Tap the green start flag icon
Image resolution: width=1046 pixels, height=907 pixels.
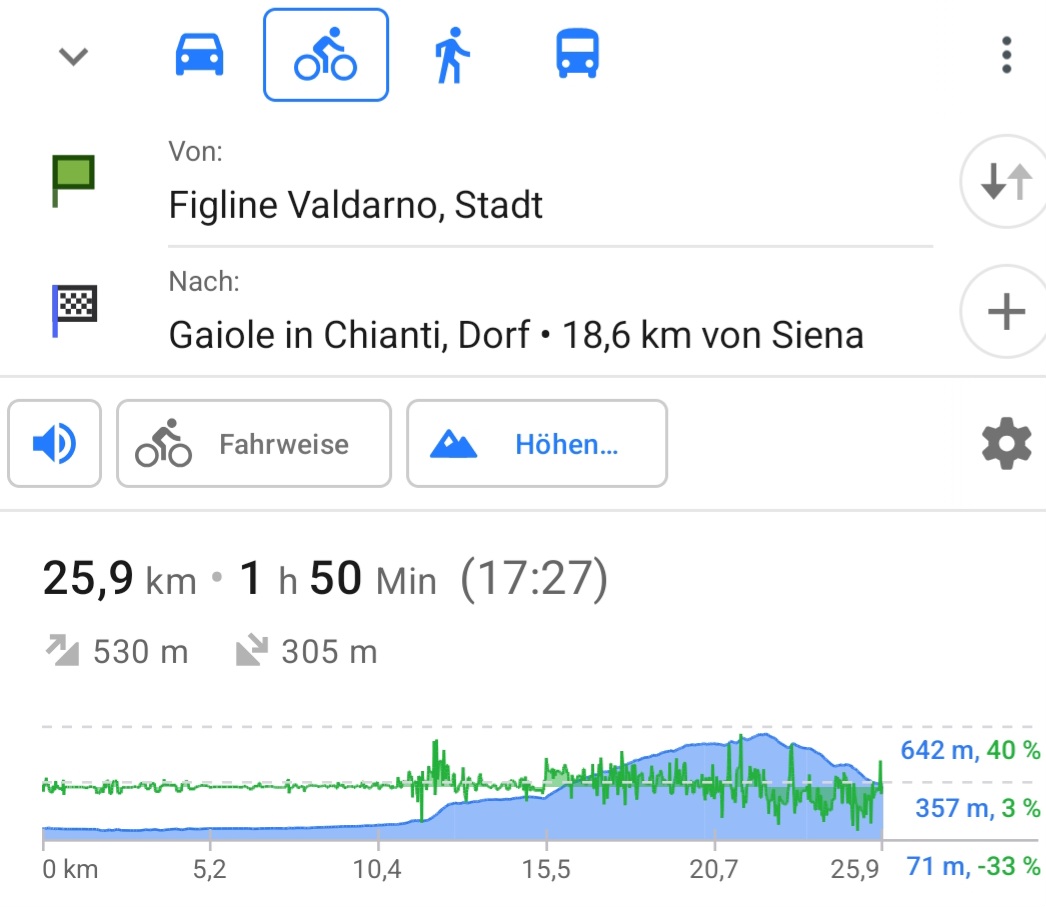click(73, 180)
